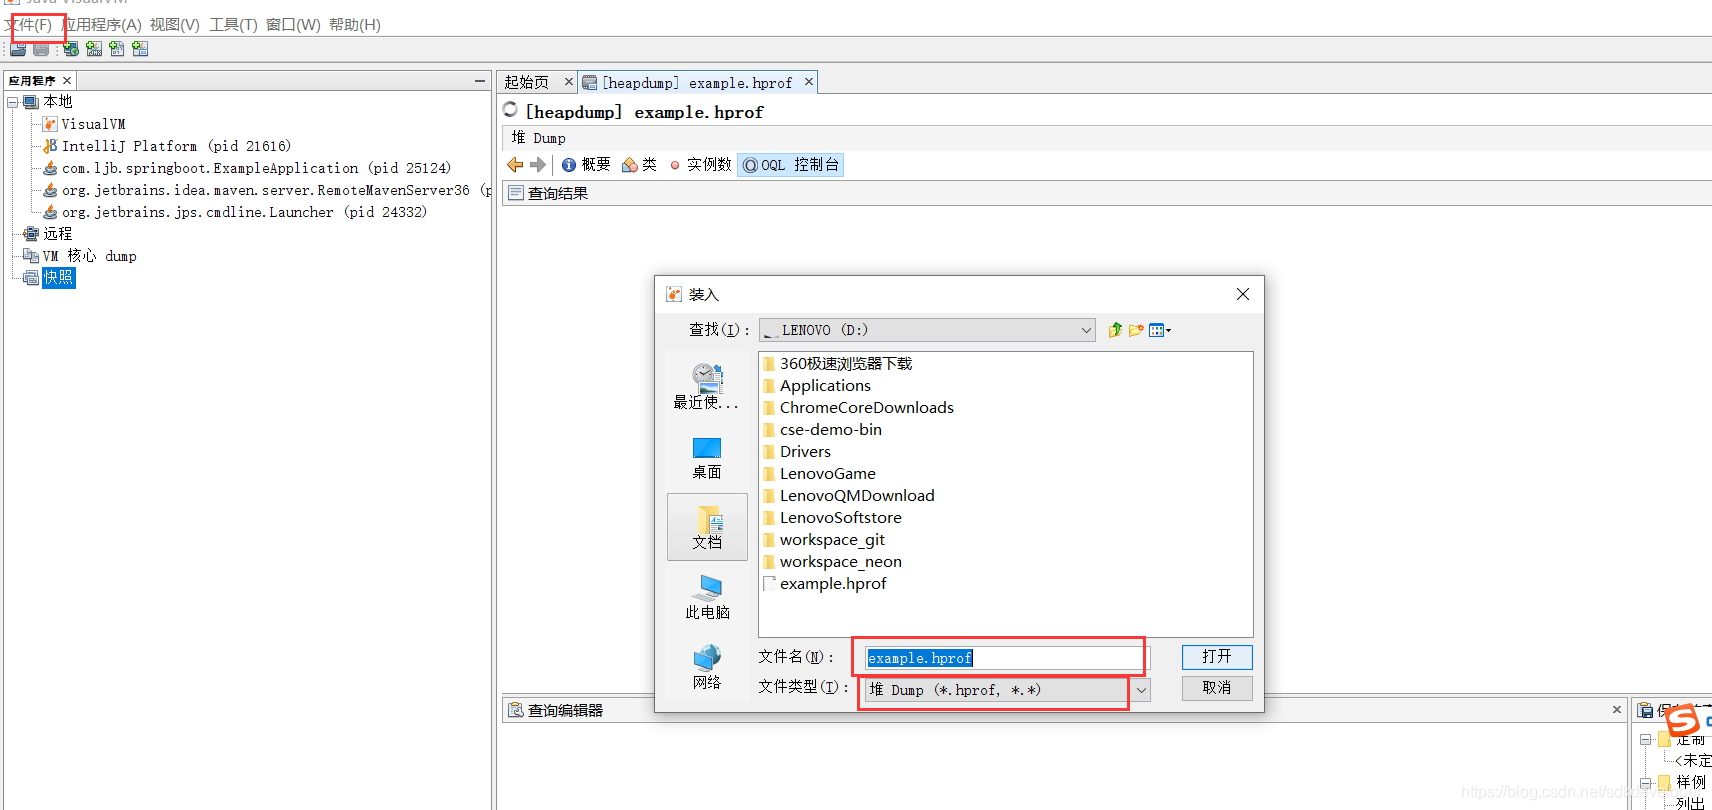Collapse the 本地 local tree node
The width and height of the screenshot is (1712, 810).
point(12,102)
